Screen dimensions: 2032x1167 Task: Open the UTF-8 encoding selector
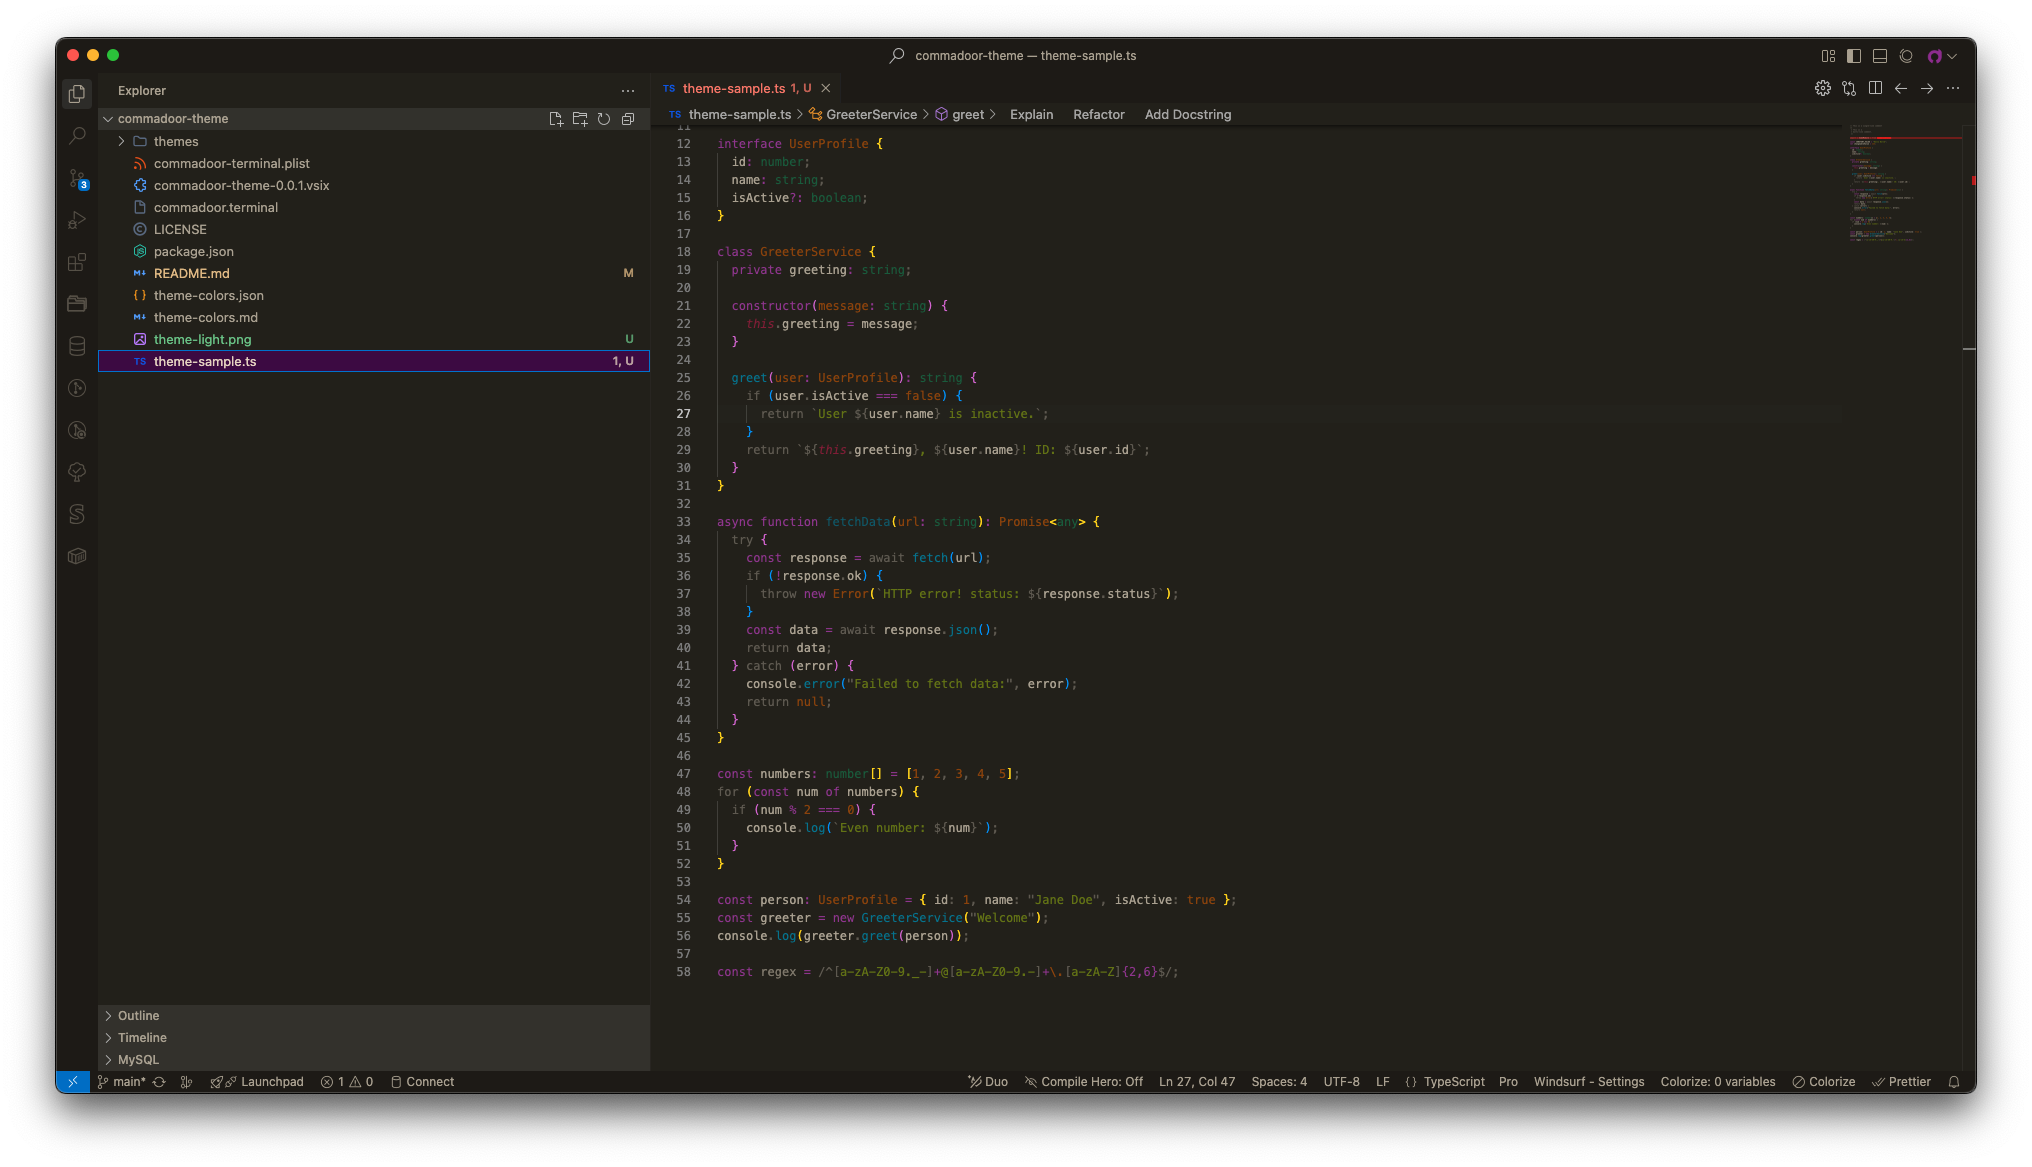(x=1341, y=1082)
